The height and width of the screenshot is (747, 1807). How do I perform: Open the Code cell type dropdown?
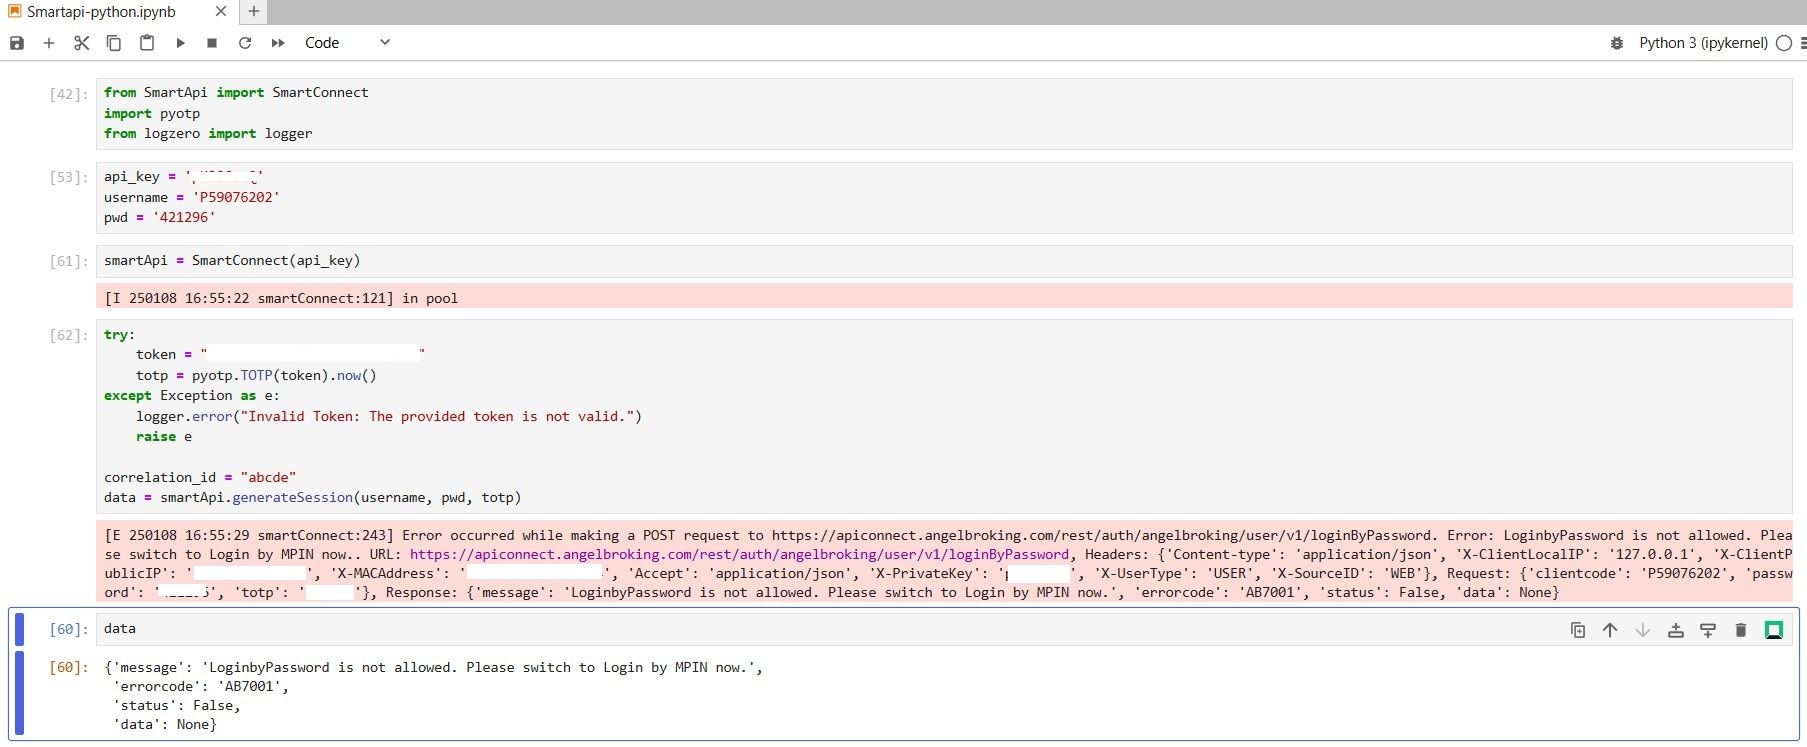[347, 43]
